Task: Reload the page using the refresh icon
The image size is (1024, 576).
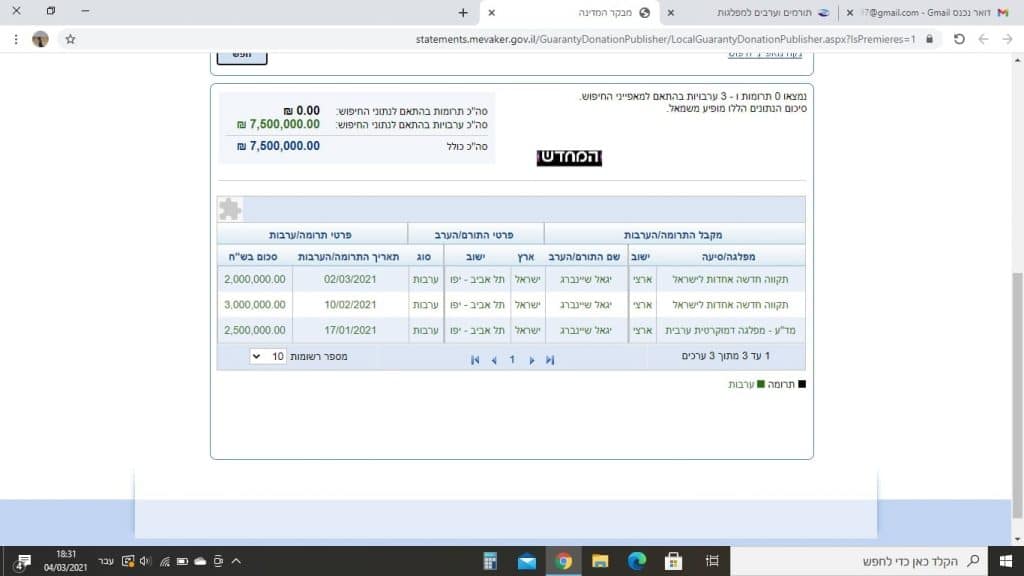Action: (x=958, y=39)
